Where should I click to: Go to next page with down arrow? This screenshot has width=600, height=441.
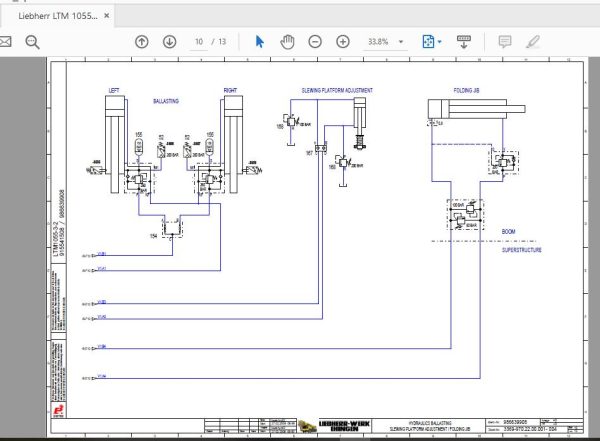[169, 42]
